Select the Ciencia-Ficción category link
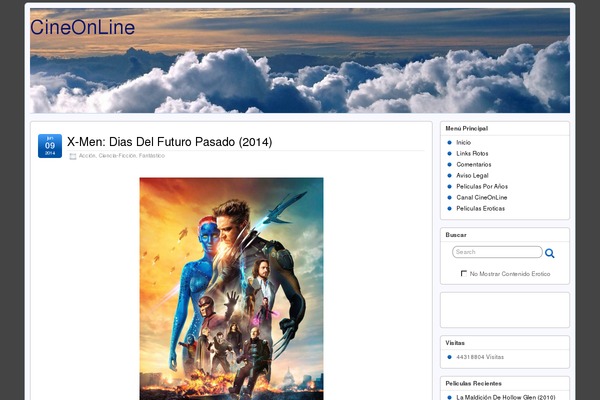The height and width of the screenshot is (400, 600). click(117, 156)
